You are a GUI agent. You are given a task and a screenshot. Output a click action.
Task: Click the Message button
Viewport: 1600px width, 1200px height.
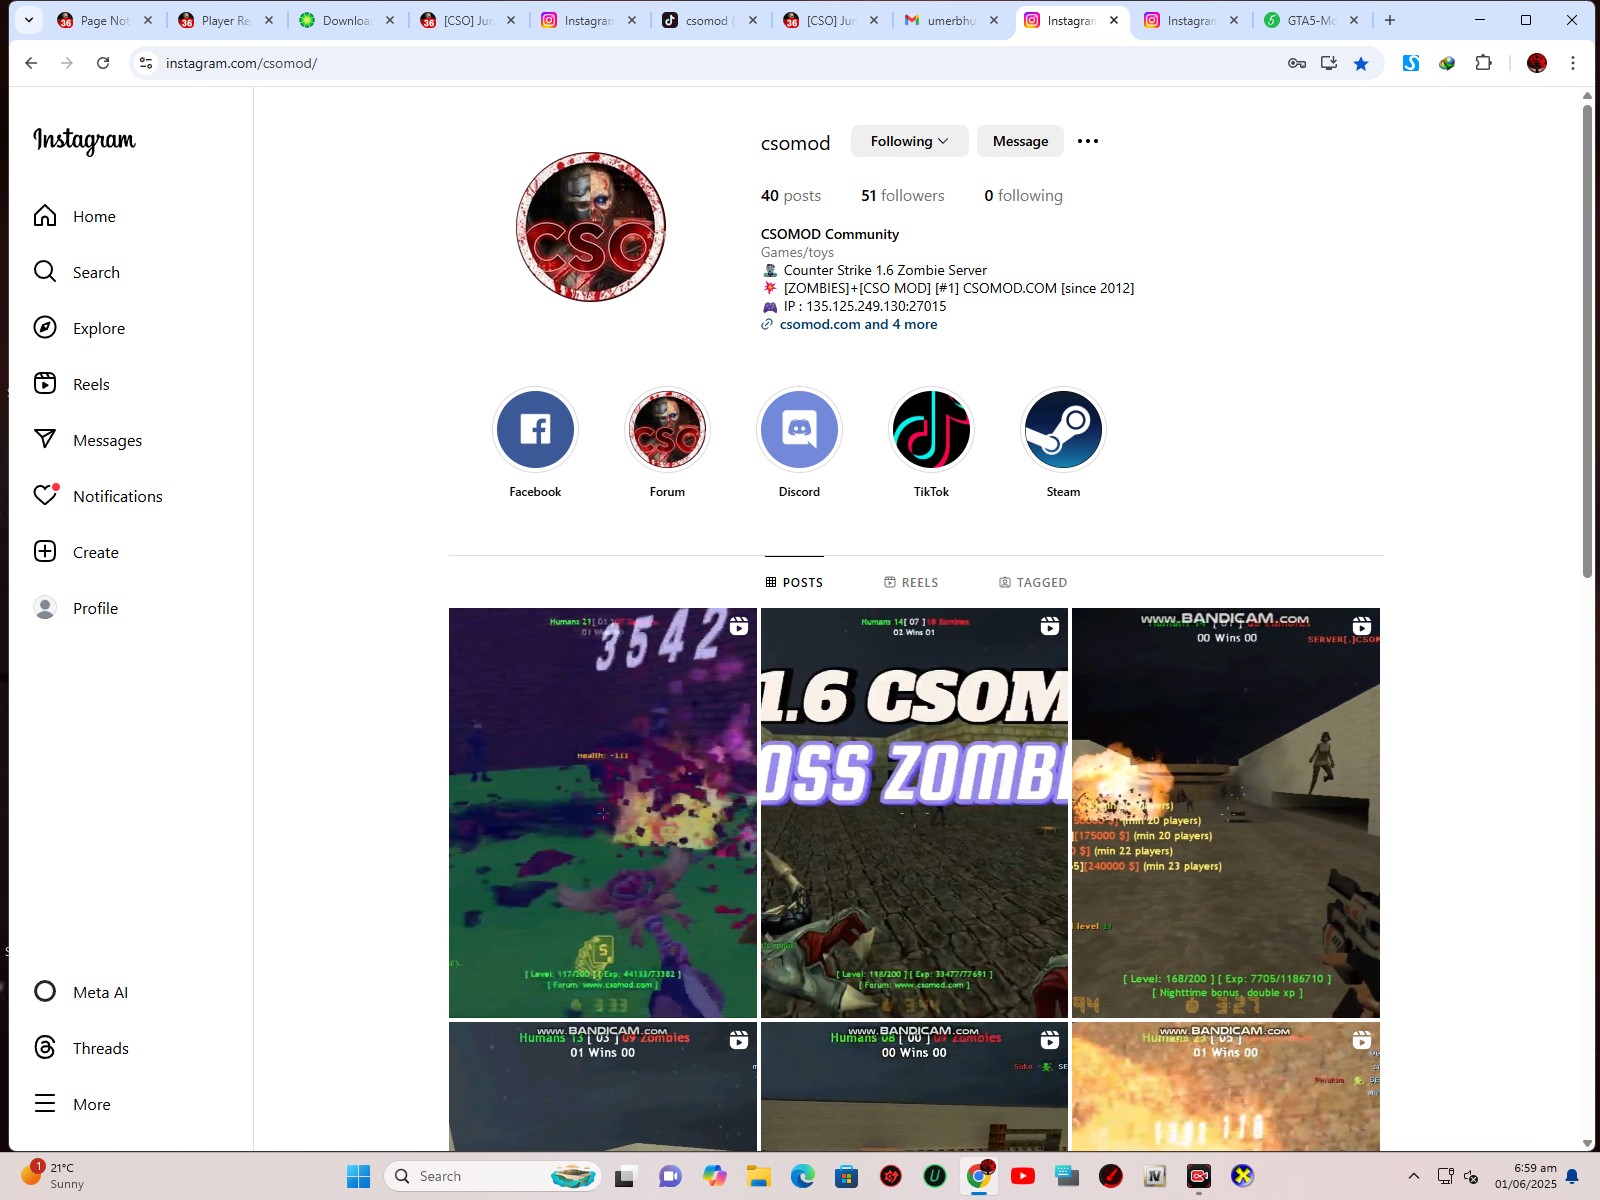(1020, 141)
